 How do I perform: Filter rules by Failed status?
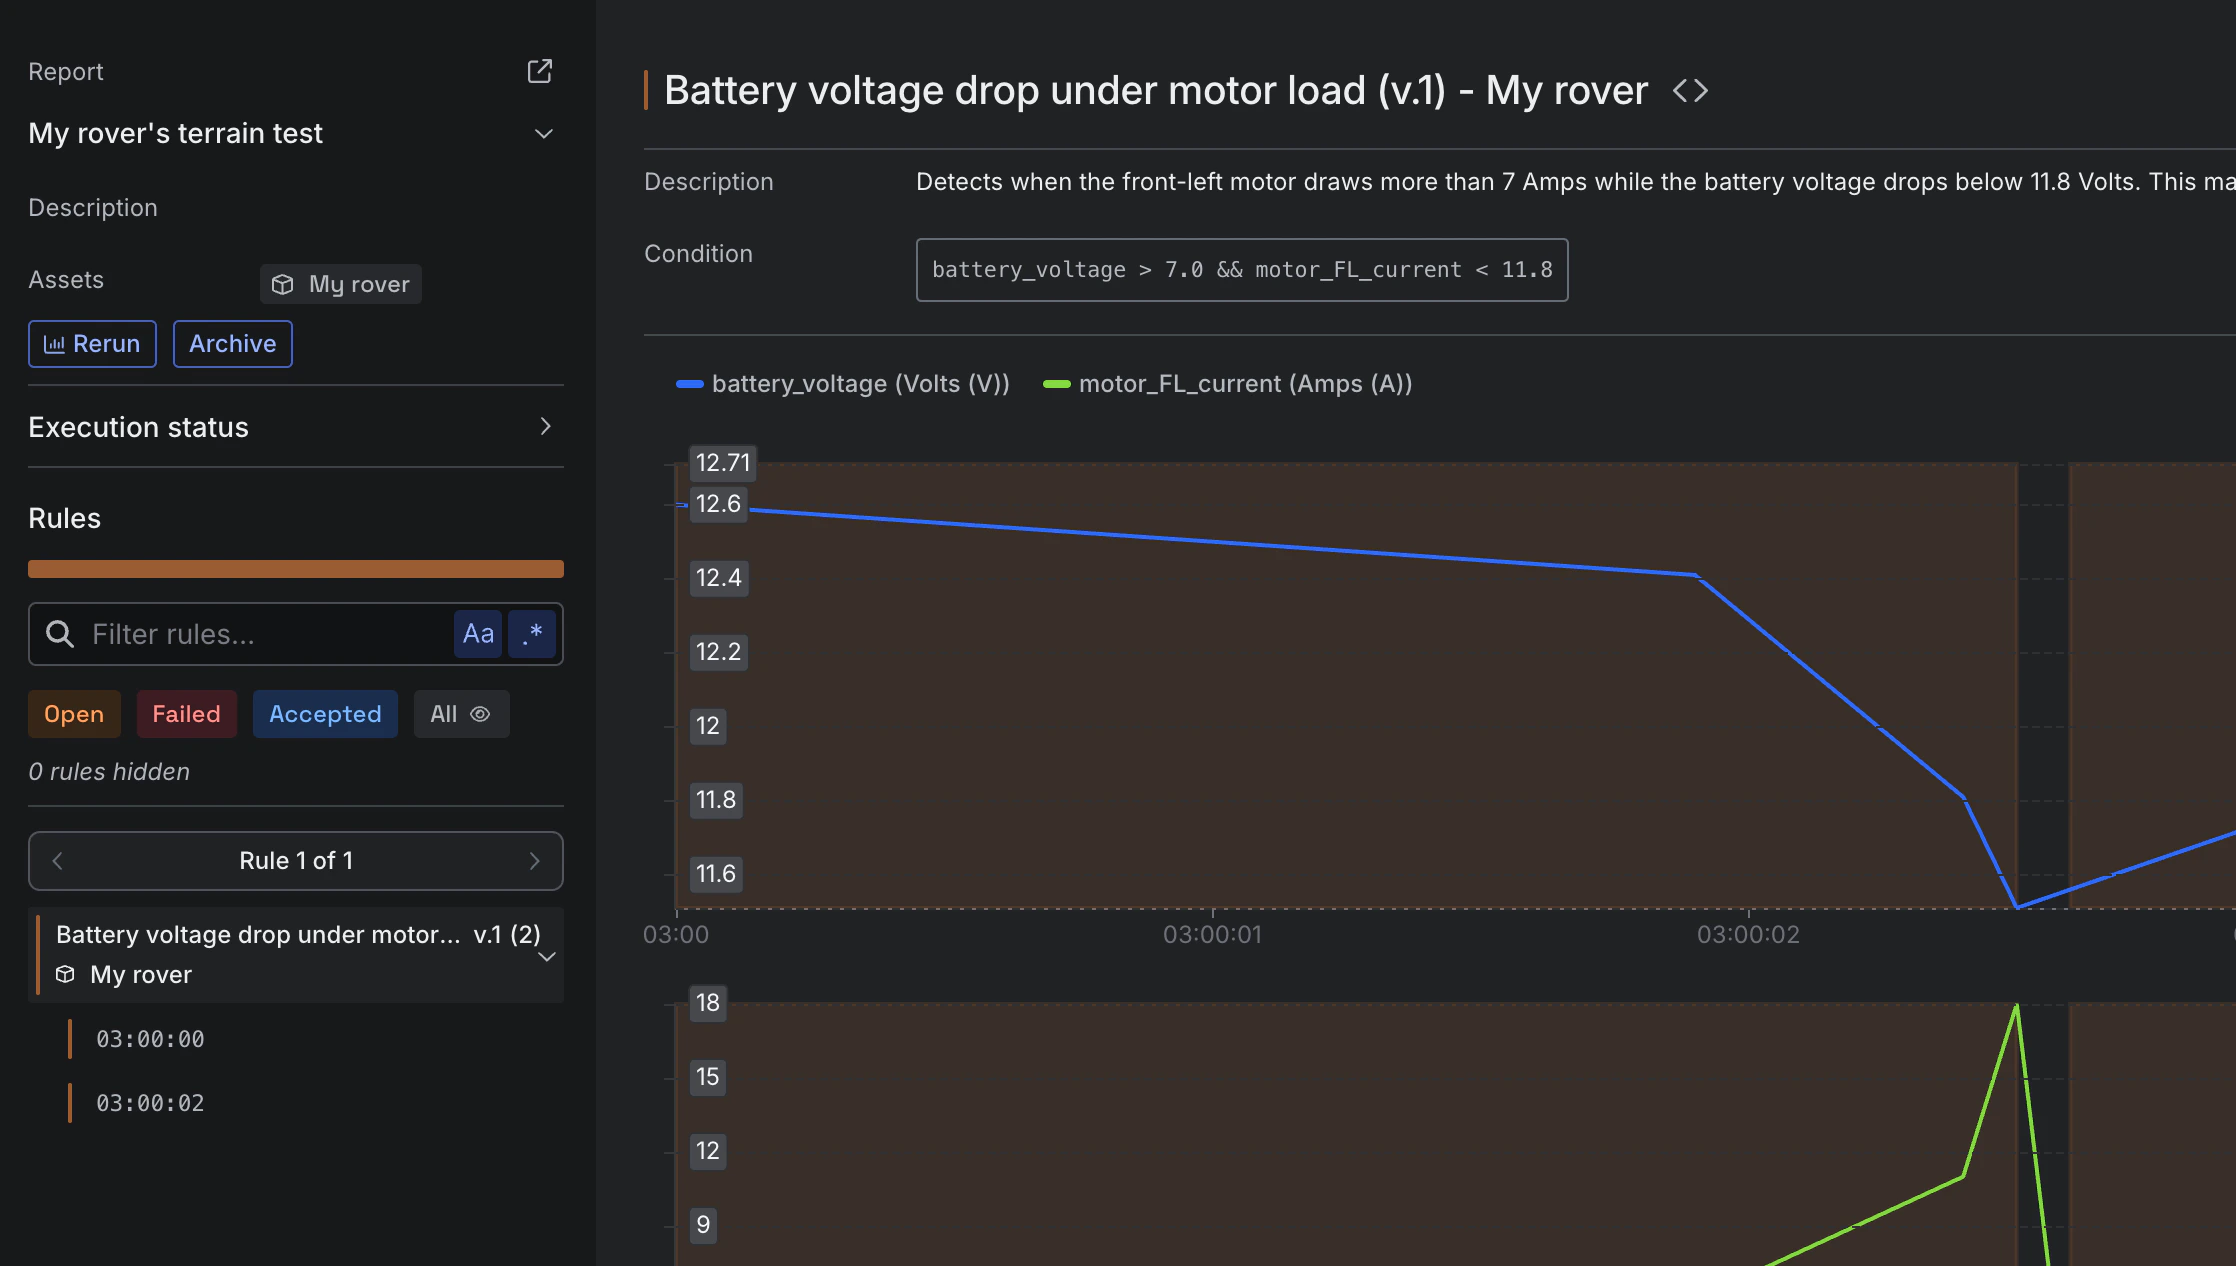pos(186,714)
